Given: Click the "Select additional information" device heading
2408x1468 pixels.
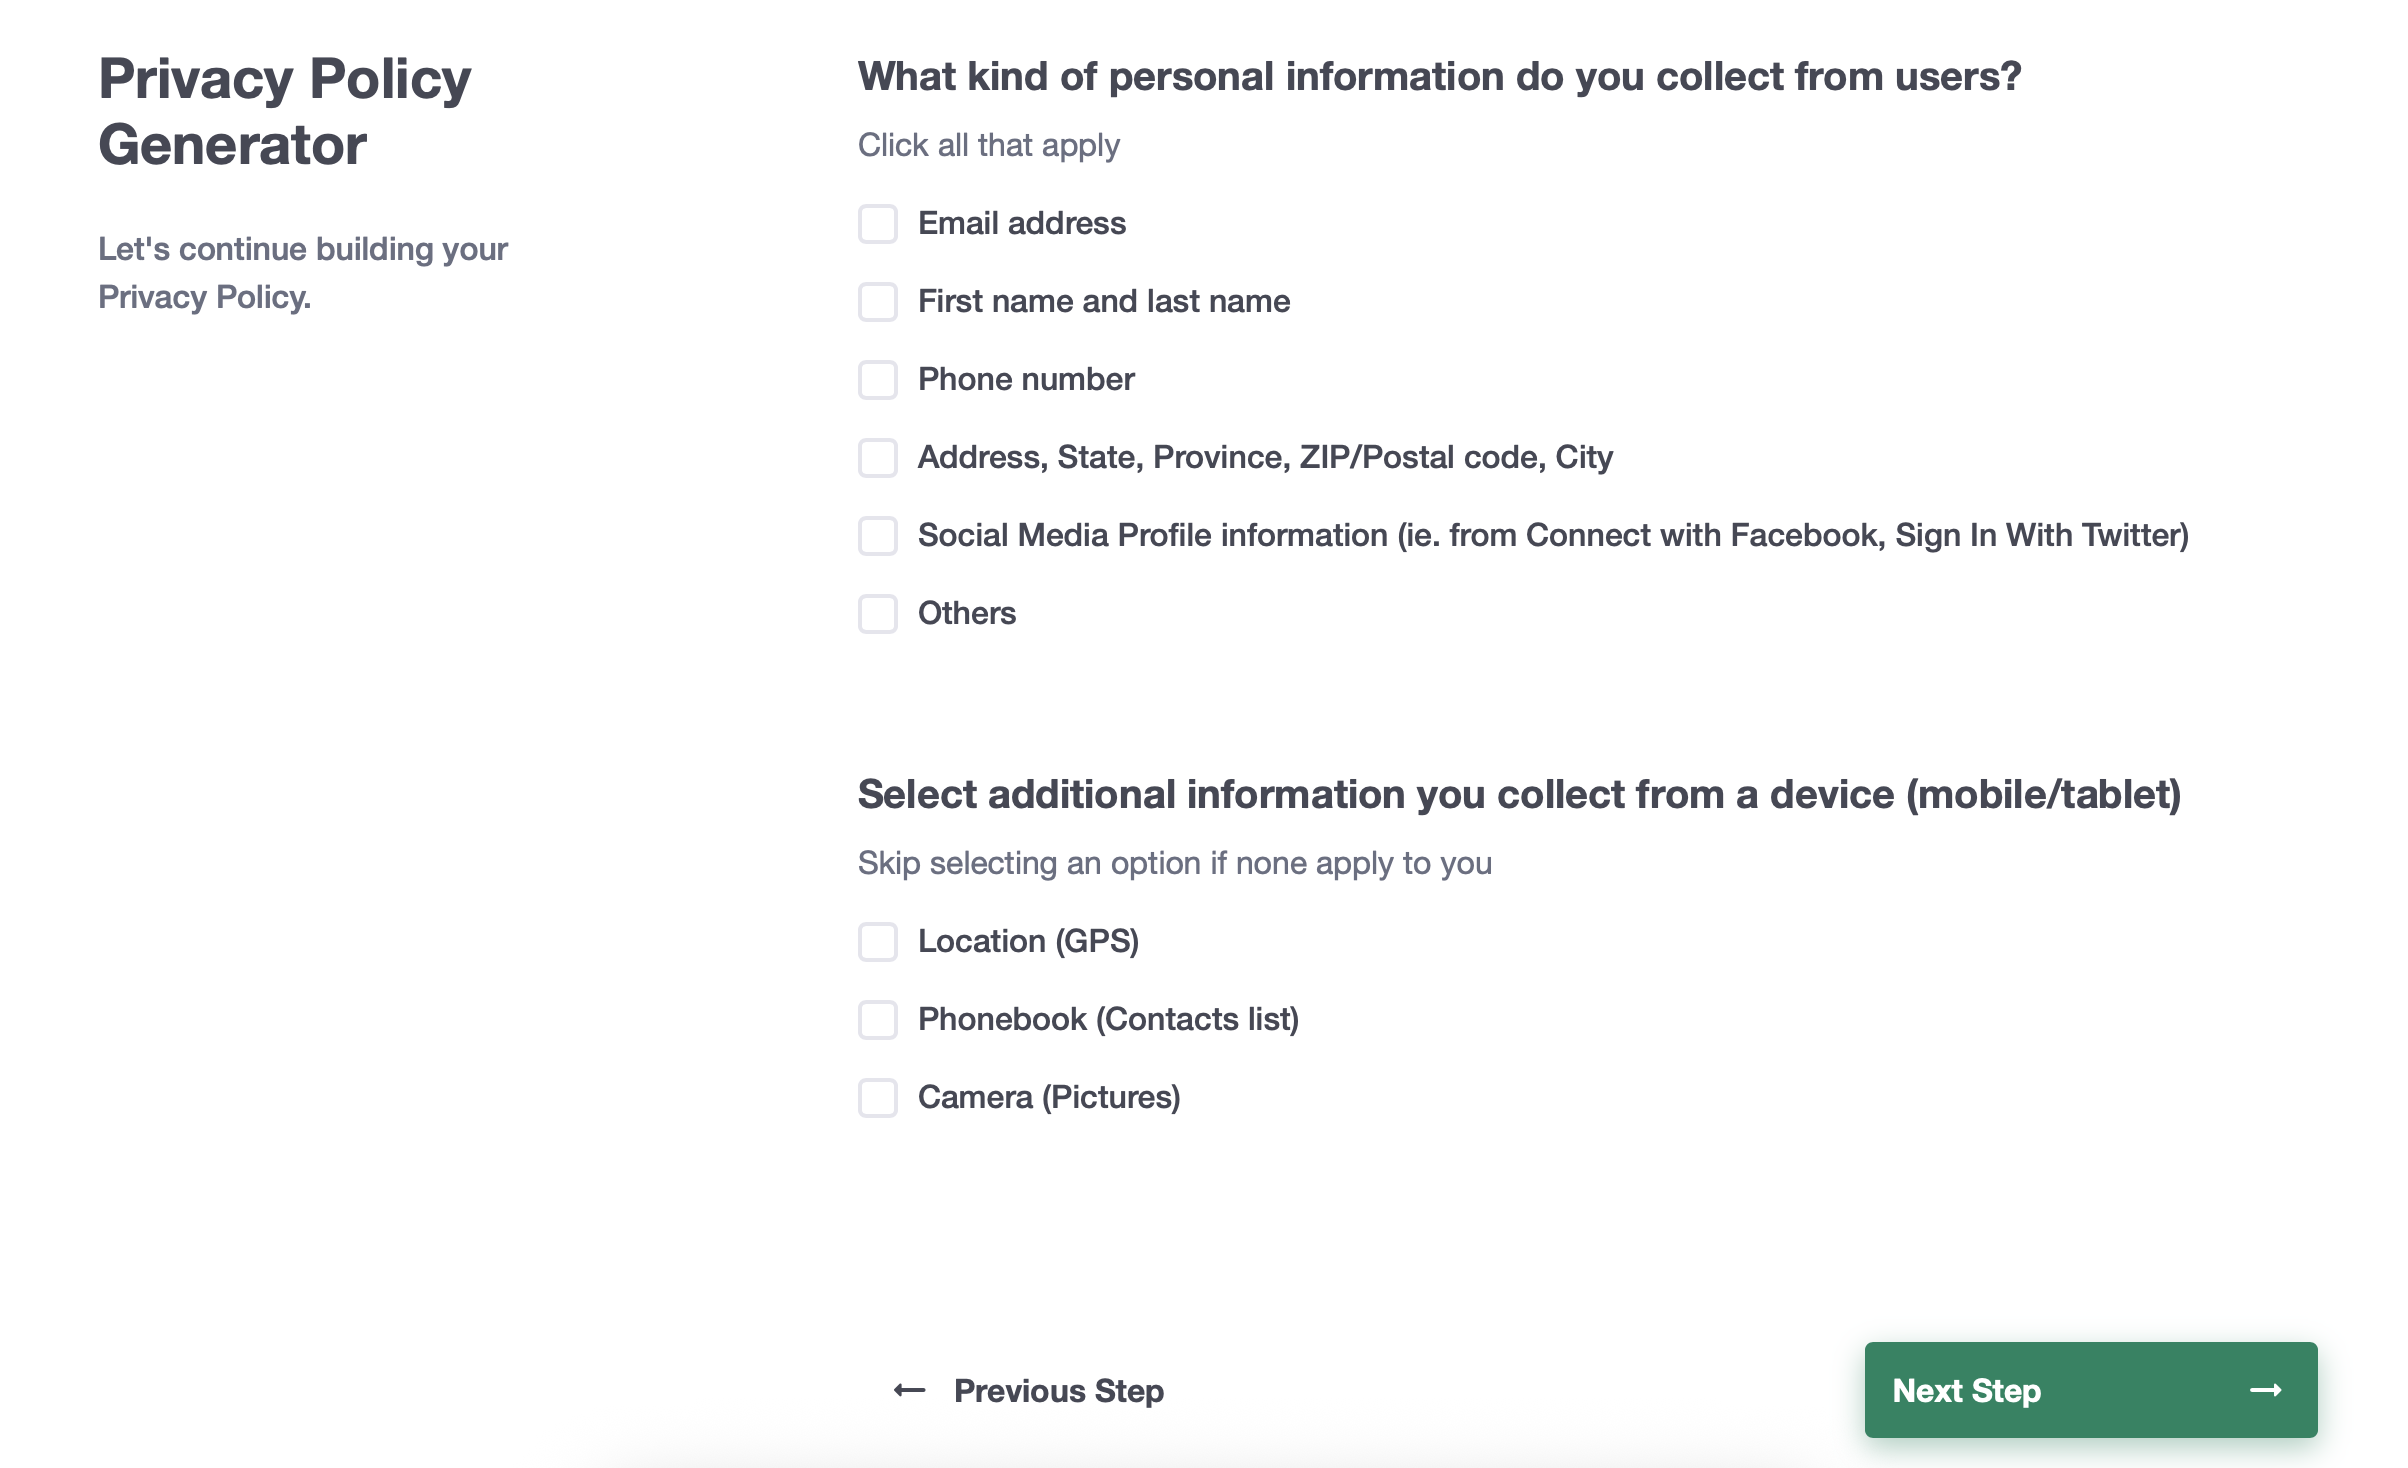Looking at the screenshot, I should 1518,795.
